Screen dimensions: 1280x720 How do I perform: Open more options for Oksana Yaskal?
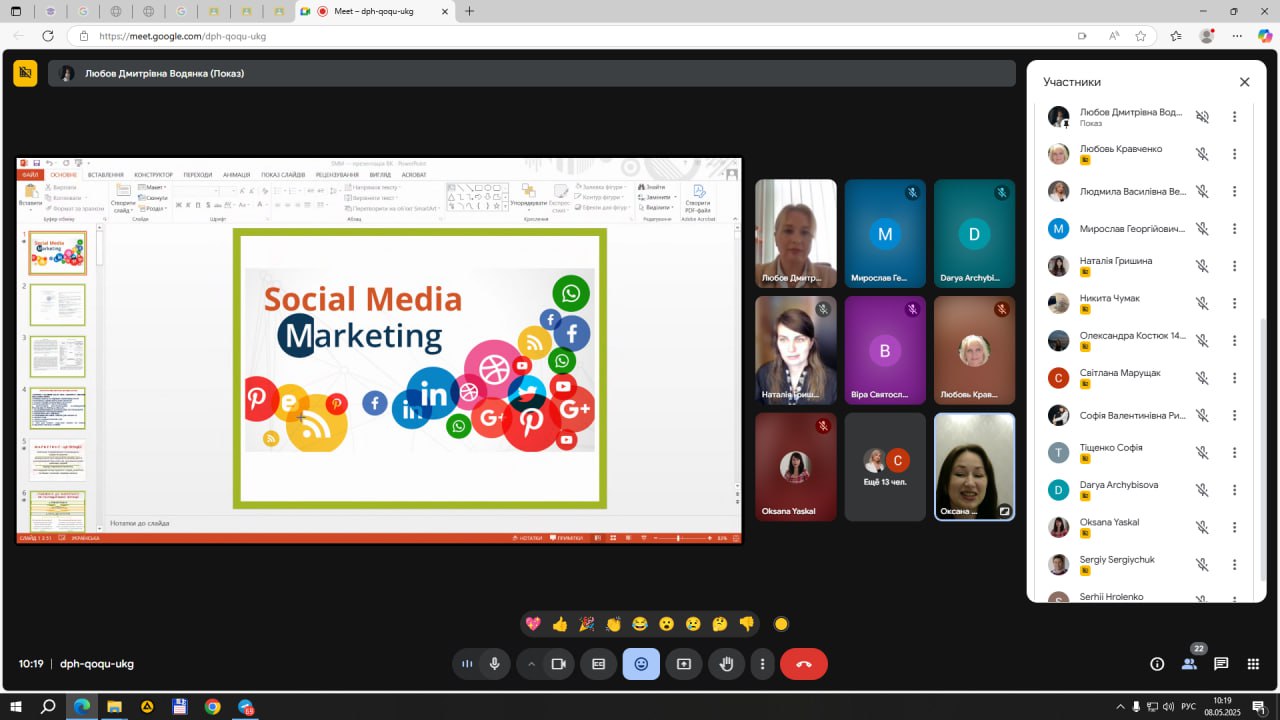[x=1234, y=527]
